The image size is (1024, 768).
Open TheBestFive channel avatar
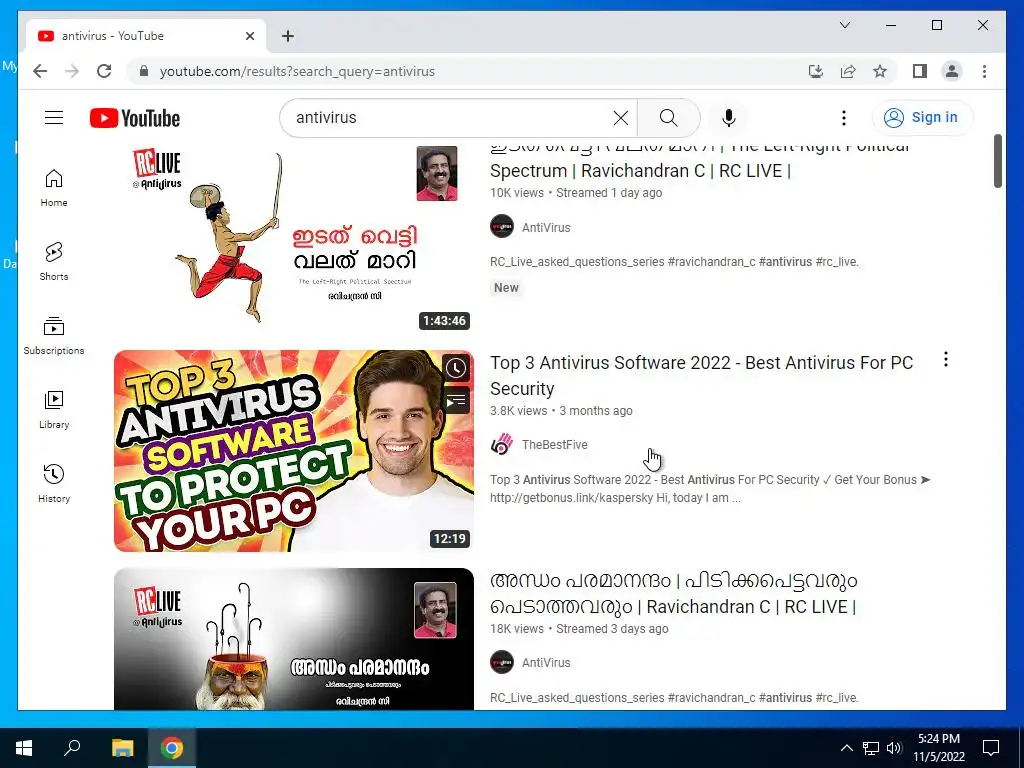tap(502, 445)
